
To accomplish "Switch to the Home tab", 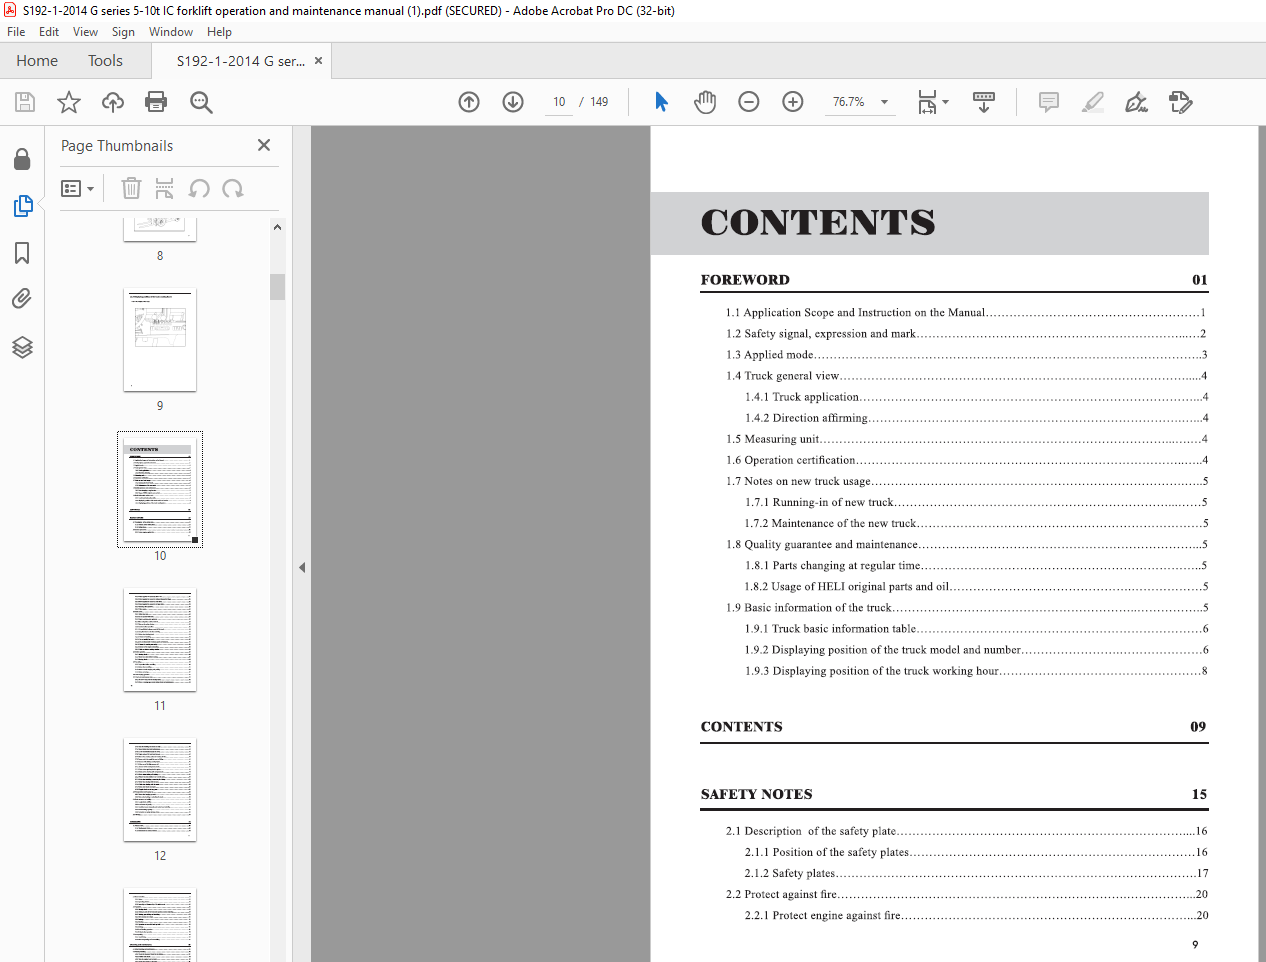I will tap(37, 61).
